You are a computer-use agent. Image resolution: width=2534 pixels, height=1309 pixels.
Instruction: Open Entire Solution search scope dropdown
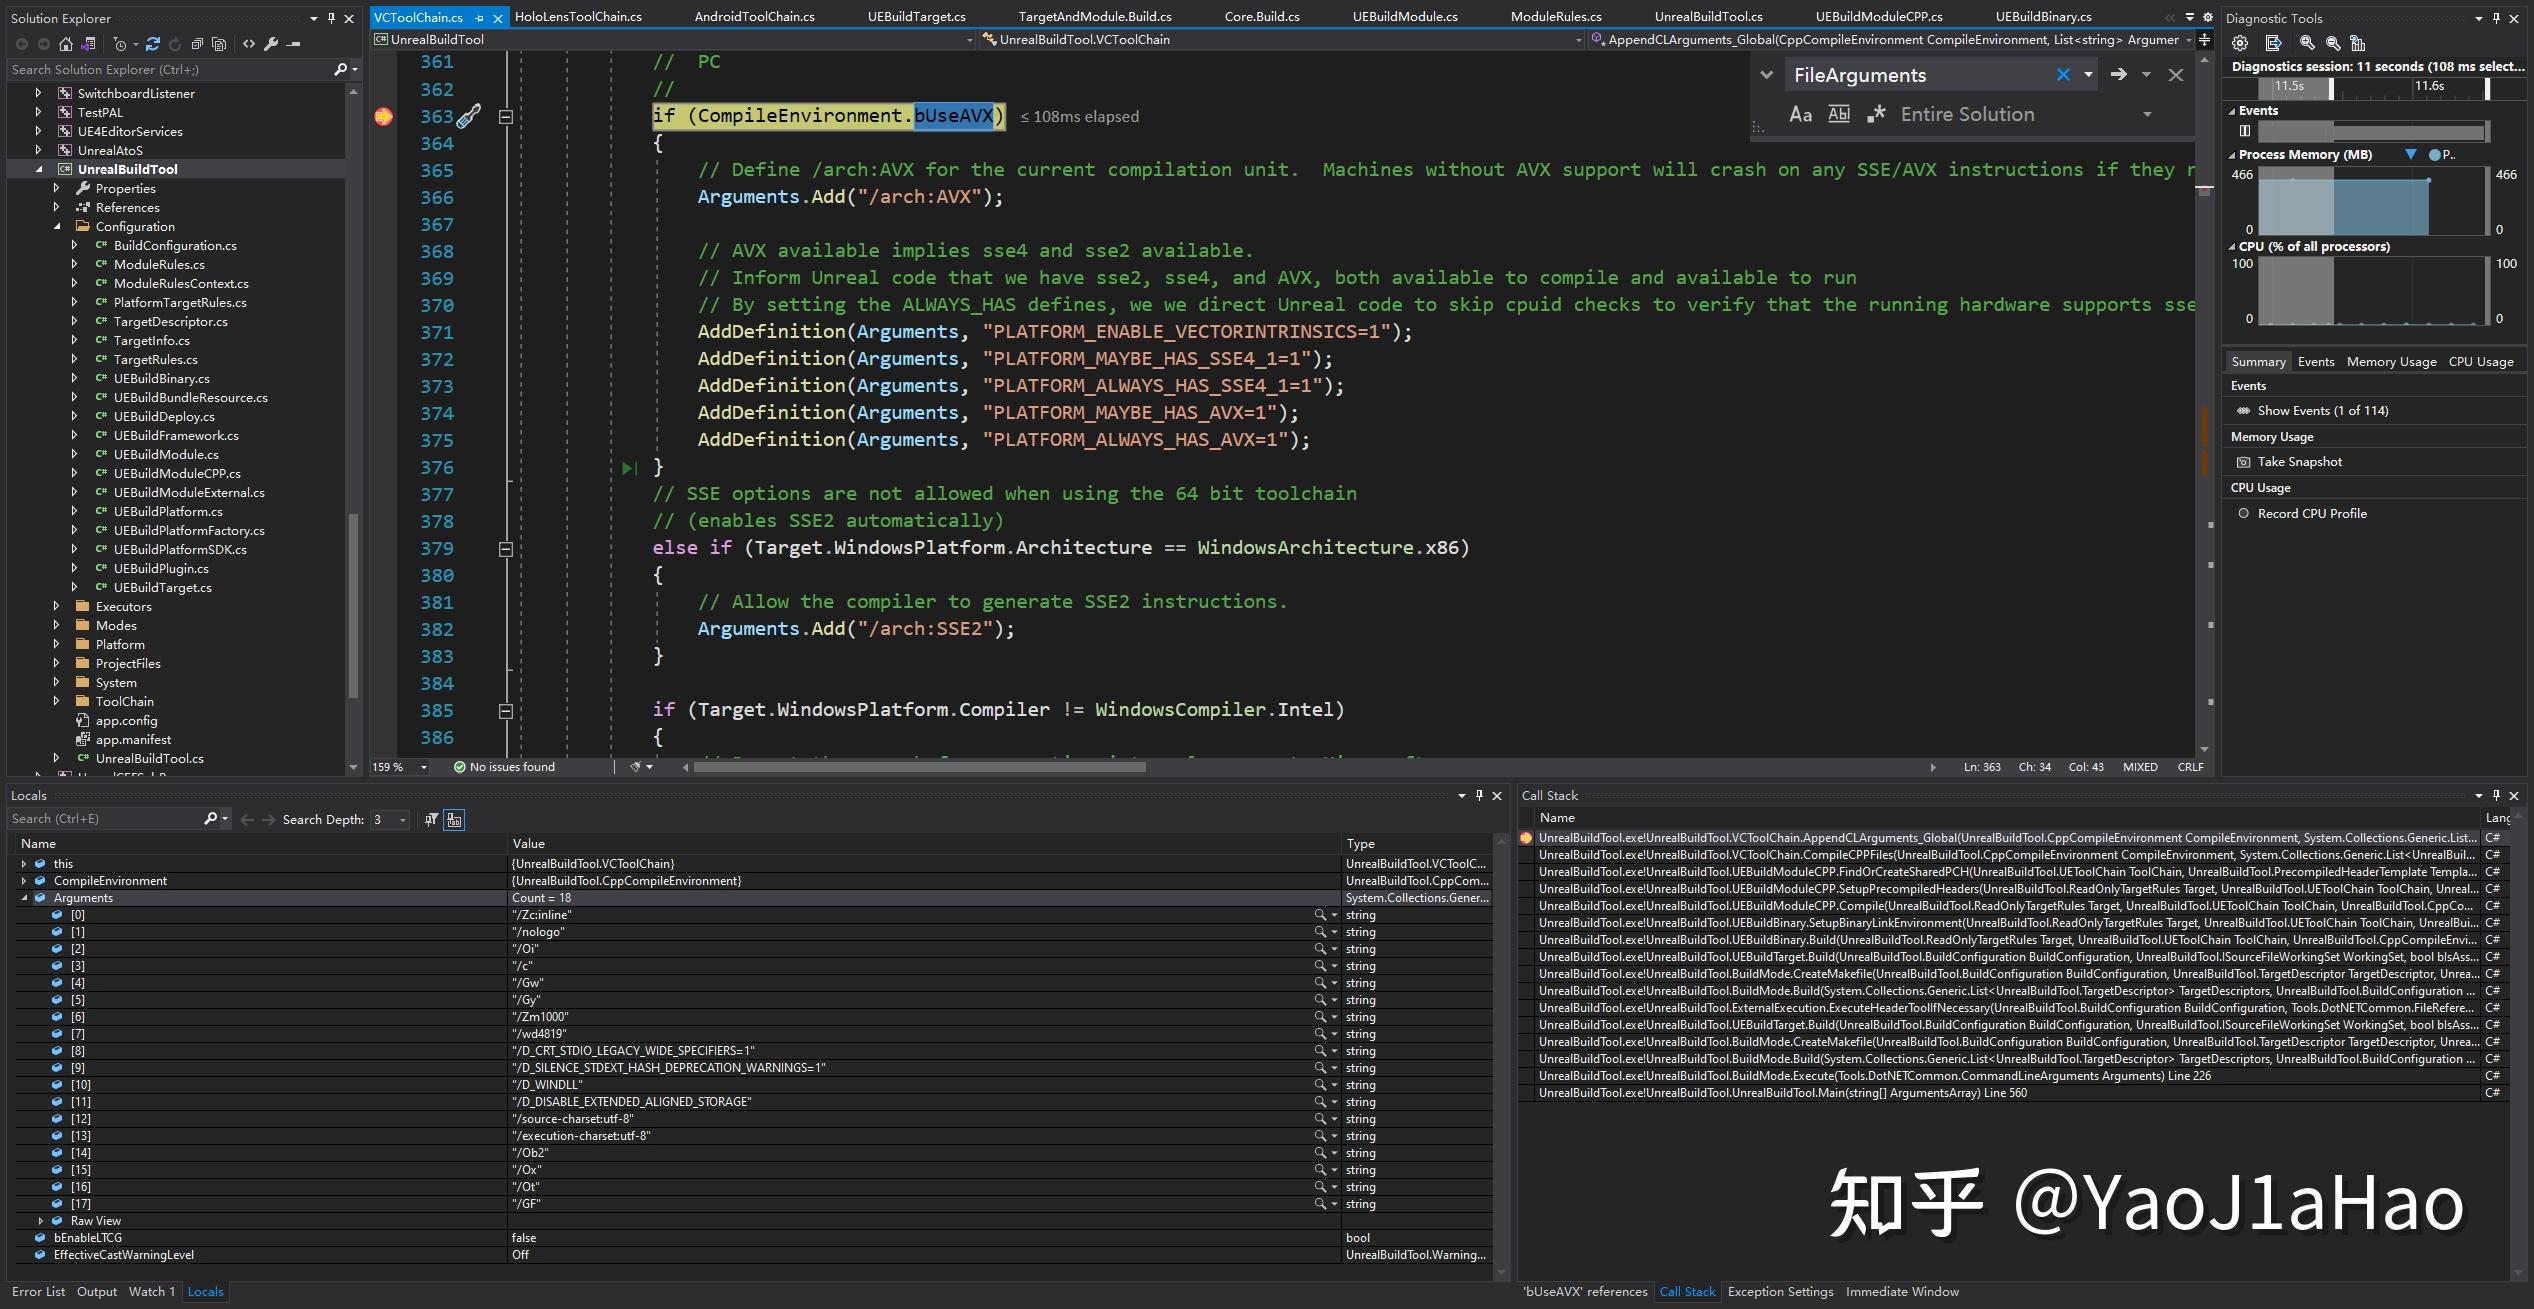pos(2146,114)
